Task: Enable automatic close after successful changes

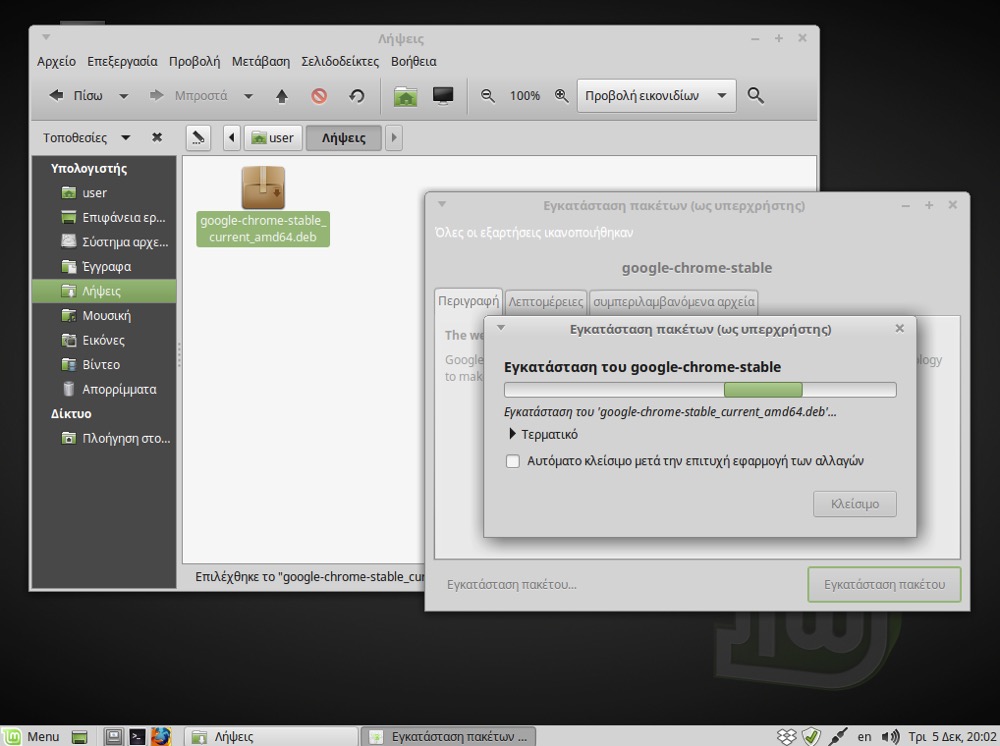Action: 513,462
